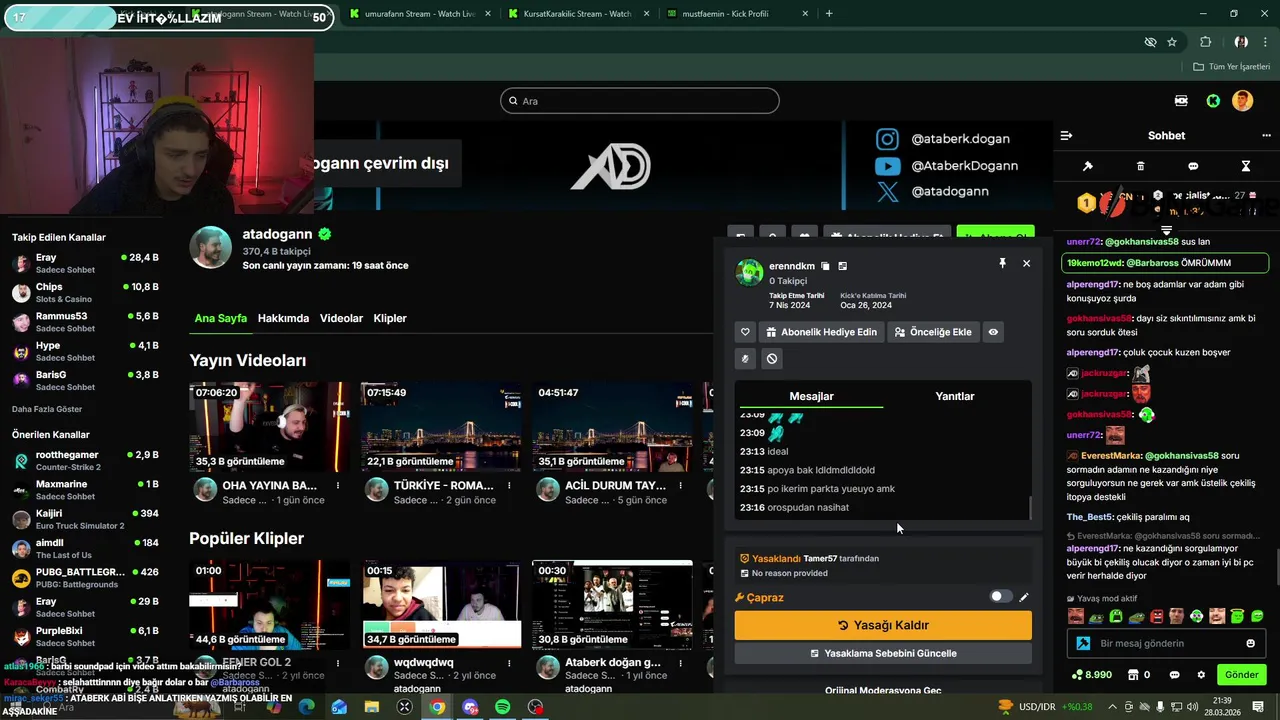Image resolution: width=1280 pixels, height=720 pixels.
Task: Click Yasaklama Sebebini Güncelle button
Action: (883, 653)
